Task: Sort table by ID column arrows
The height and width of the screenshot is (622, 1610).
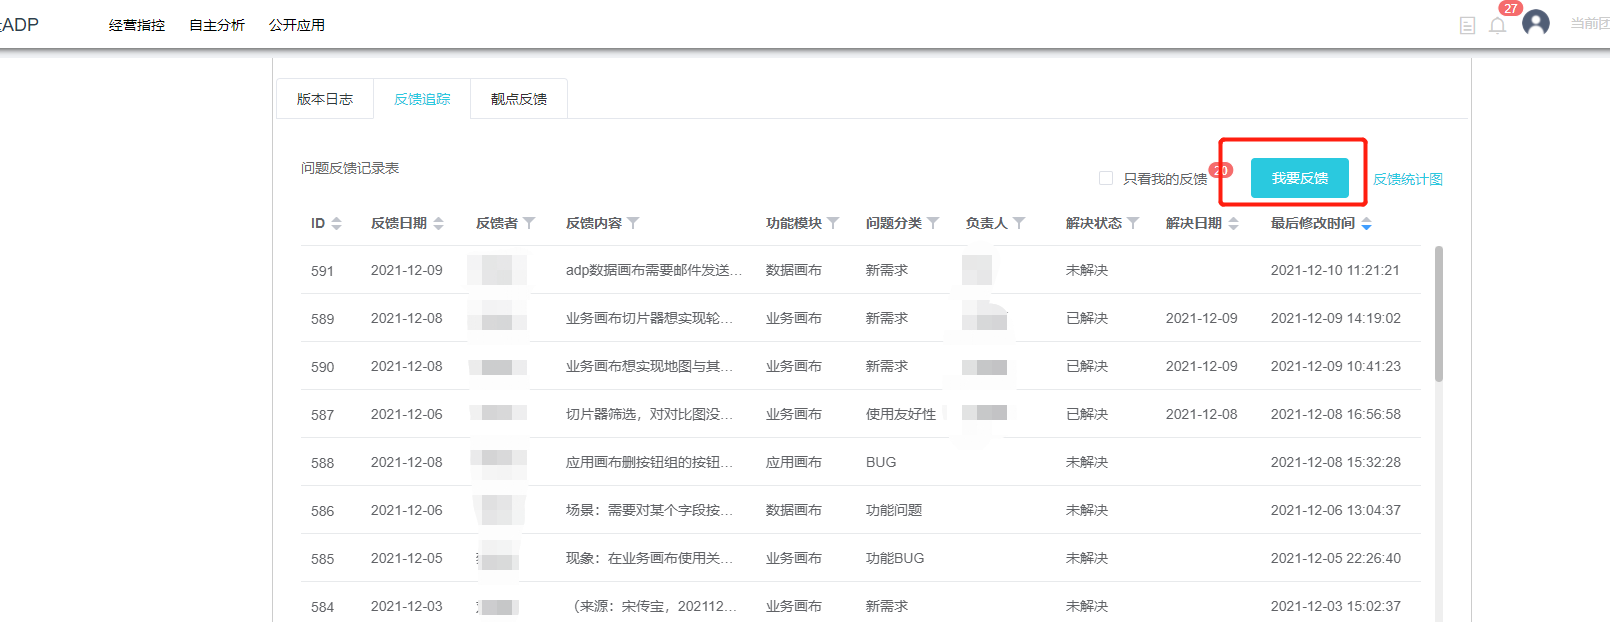Action: (337, 223)
